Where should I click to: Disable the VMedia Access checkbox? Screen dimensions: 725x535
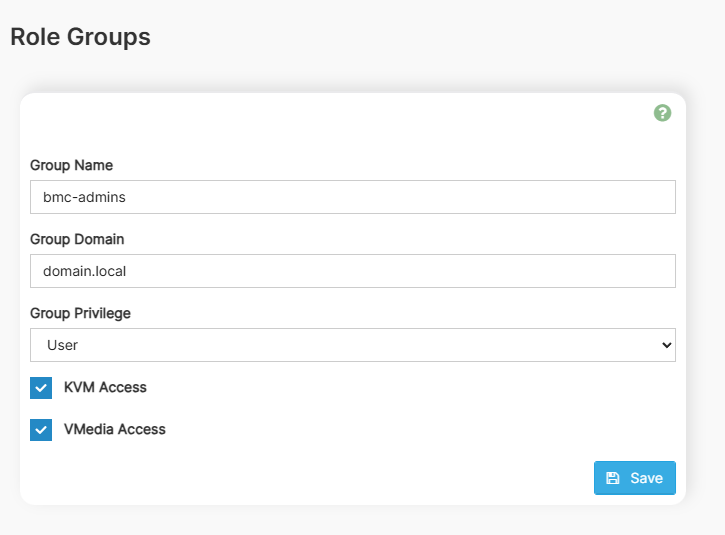click(x=41, y=430)
